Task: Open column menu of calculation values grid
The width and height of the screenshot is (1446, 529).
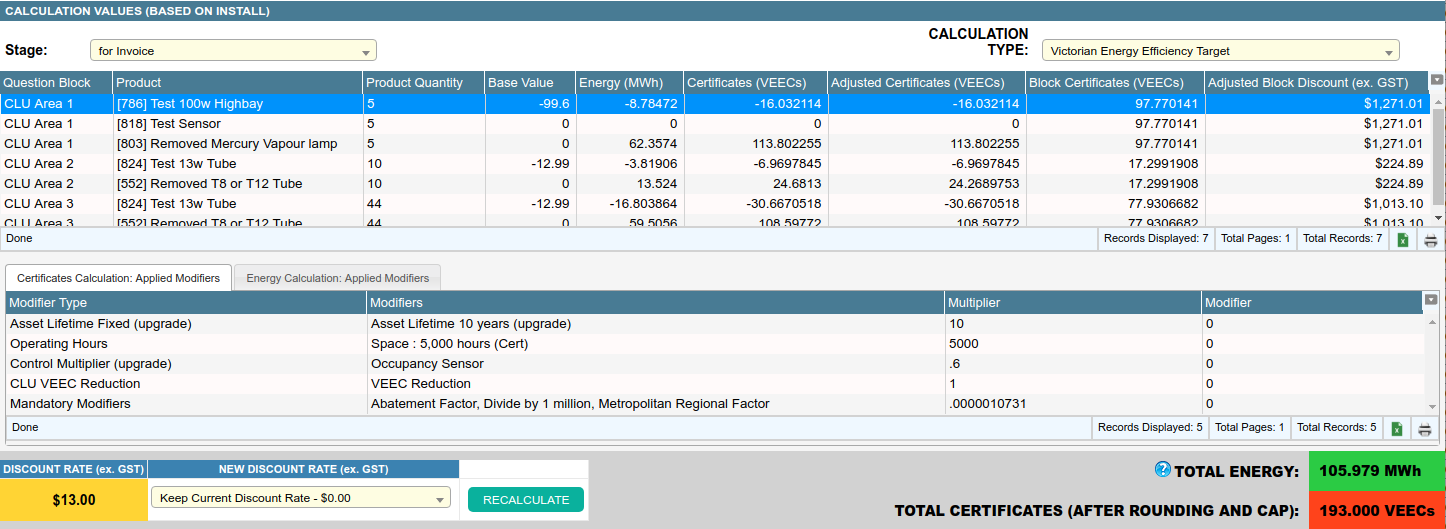Action: [x=1437, y=80]
